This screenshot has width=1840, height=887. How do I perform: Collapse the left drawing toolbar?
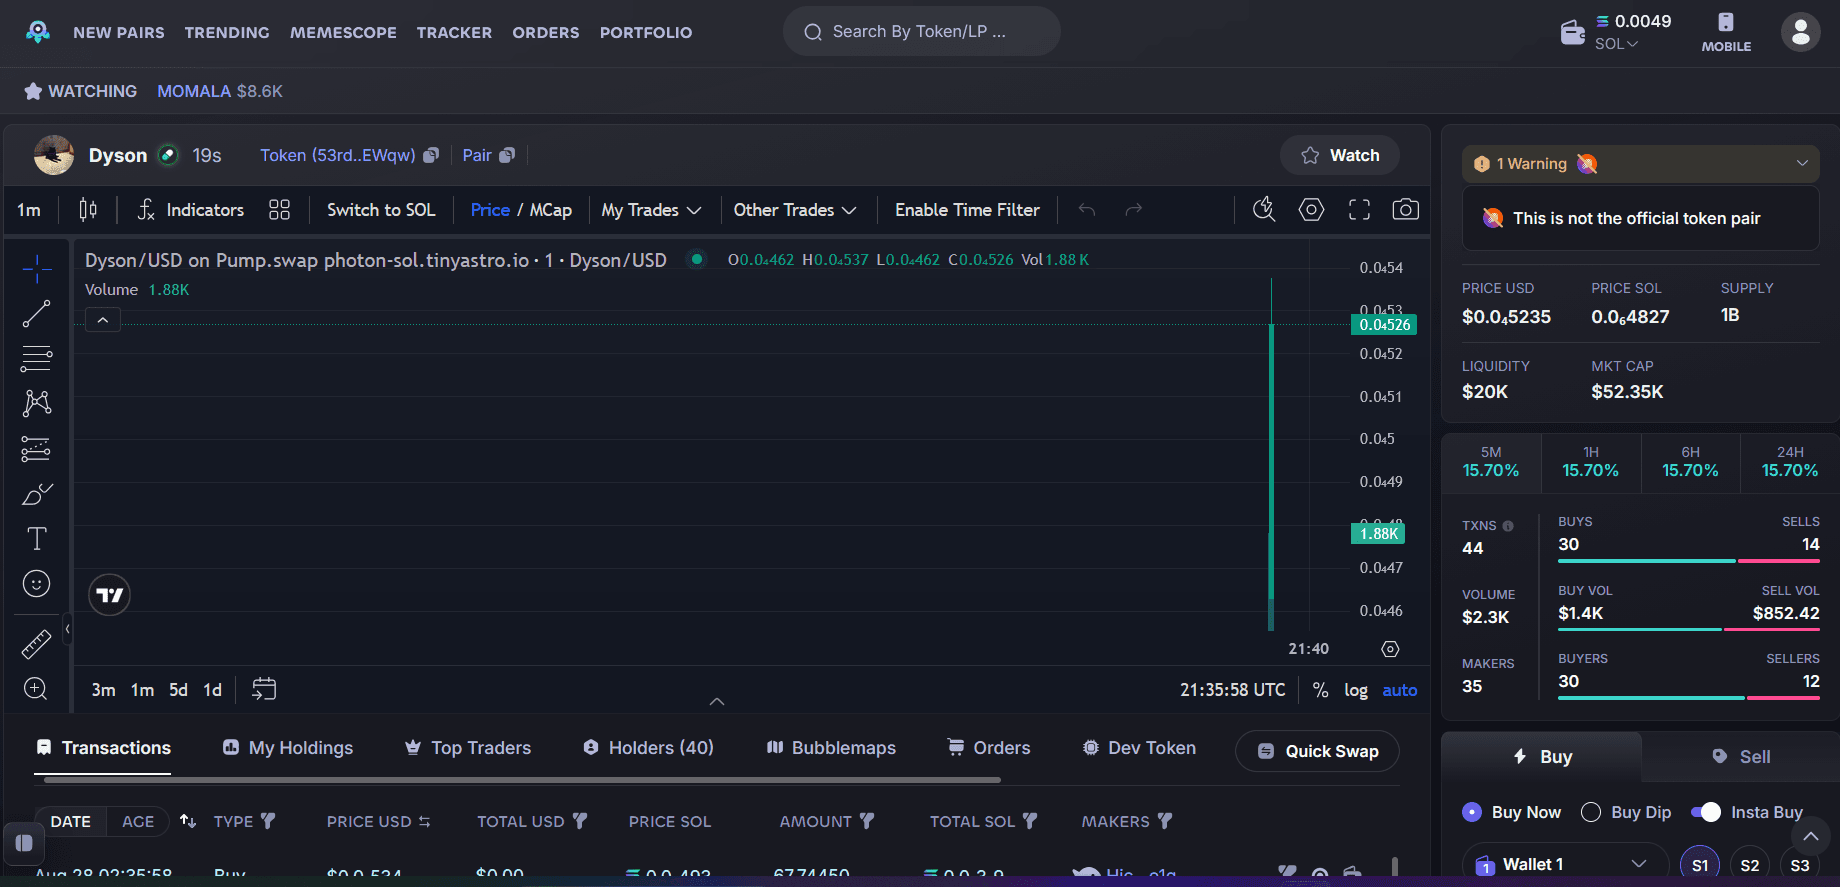point(67,629)
